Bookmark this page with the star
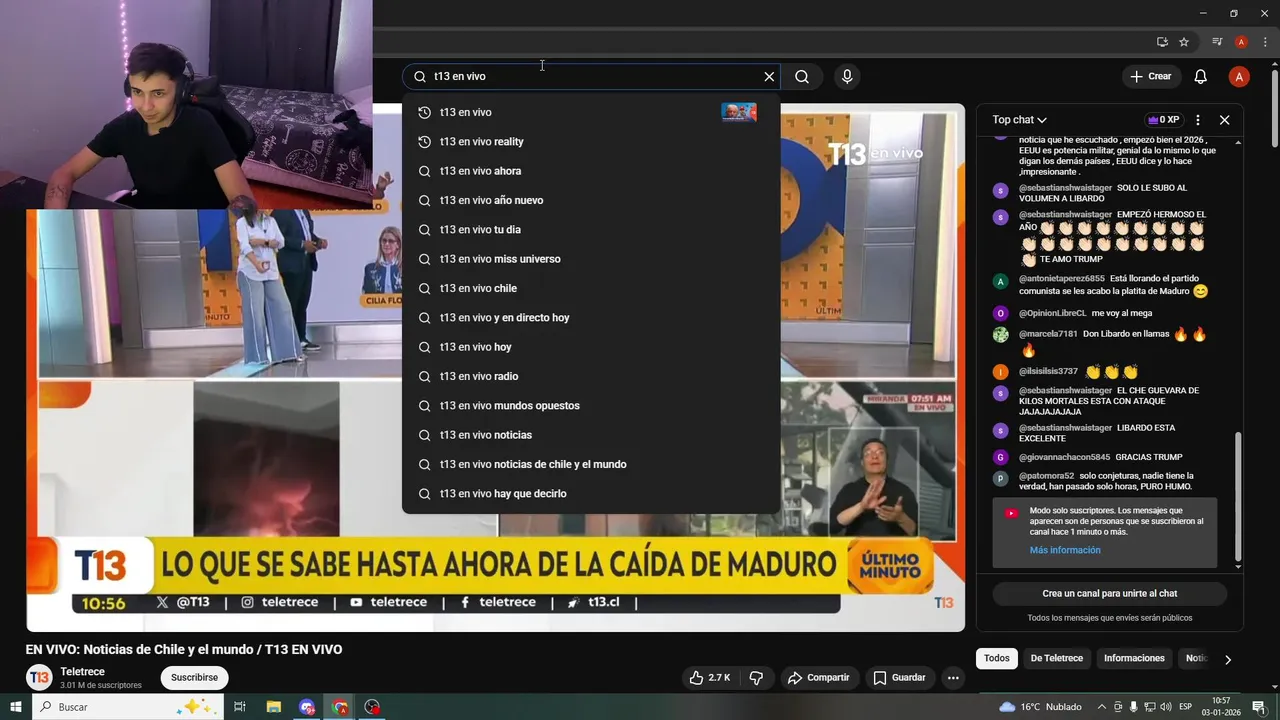1280x720 pixels. pos(1184,42)
